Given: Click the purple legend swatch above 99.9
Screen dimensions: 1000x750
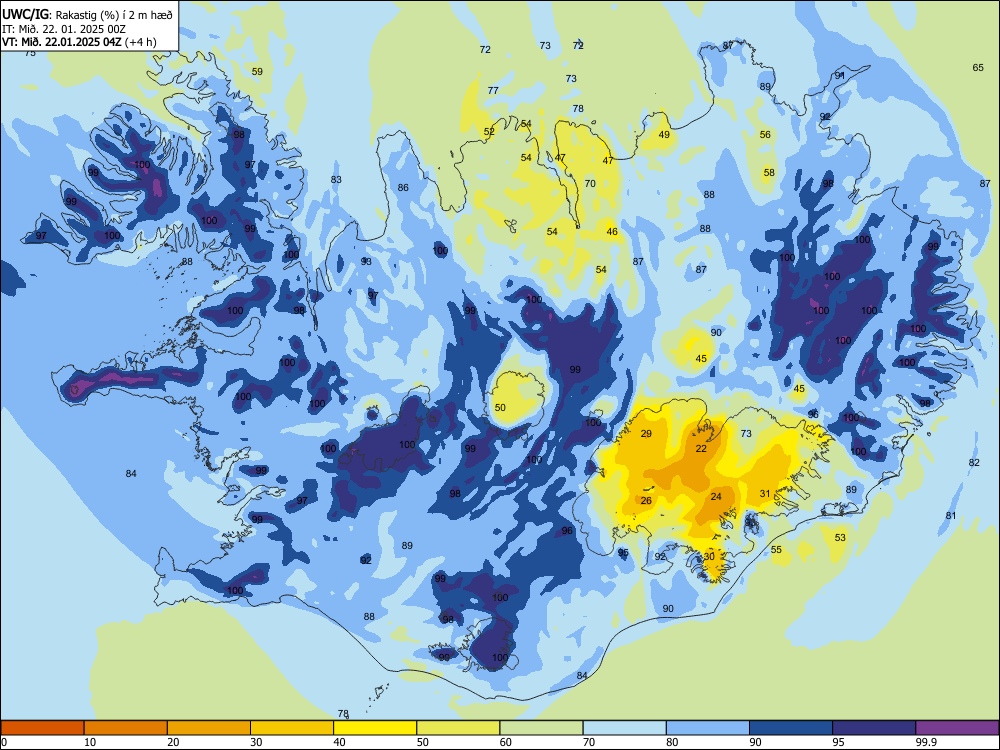Looking at the screenshot, I should [x=957, y=728].
